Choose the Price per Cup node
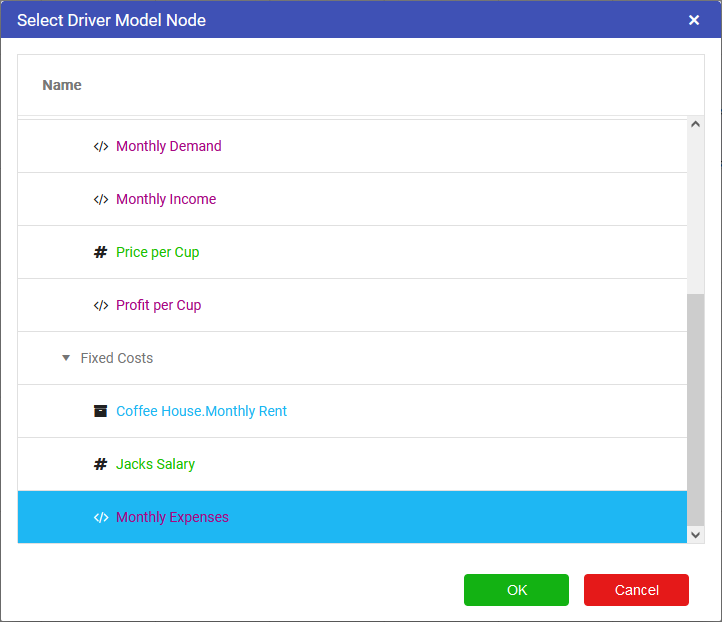Viewport: 722px width, 622px height. 157,252
